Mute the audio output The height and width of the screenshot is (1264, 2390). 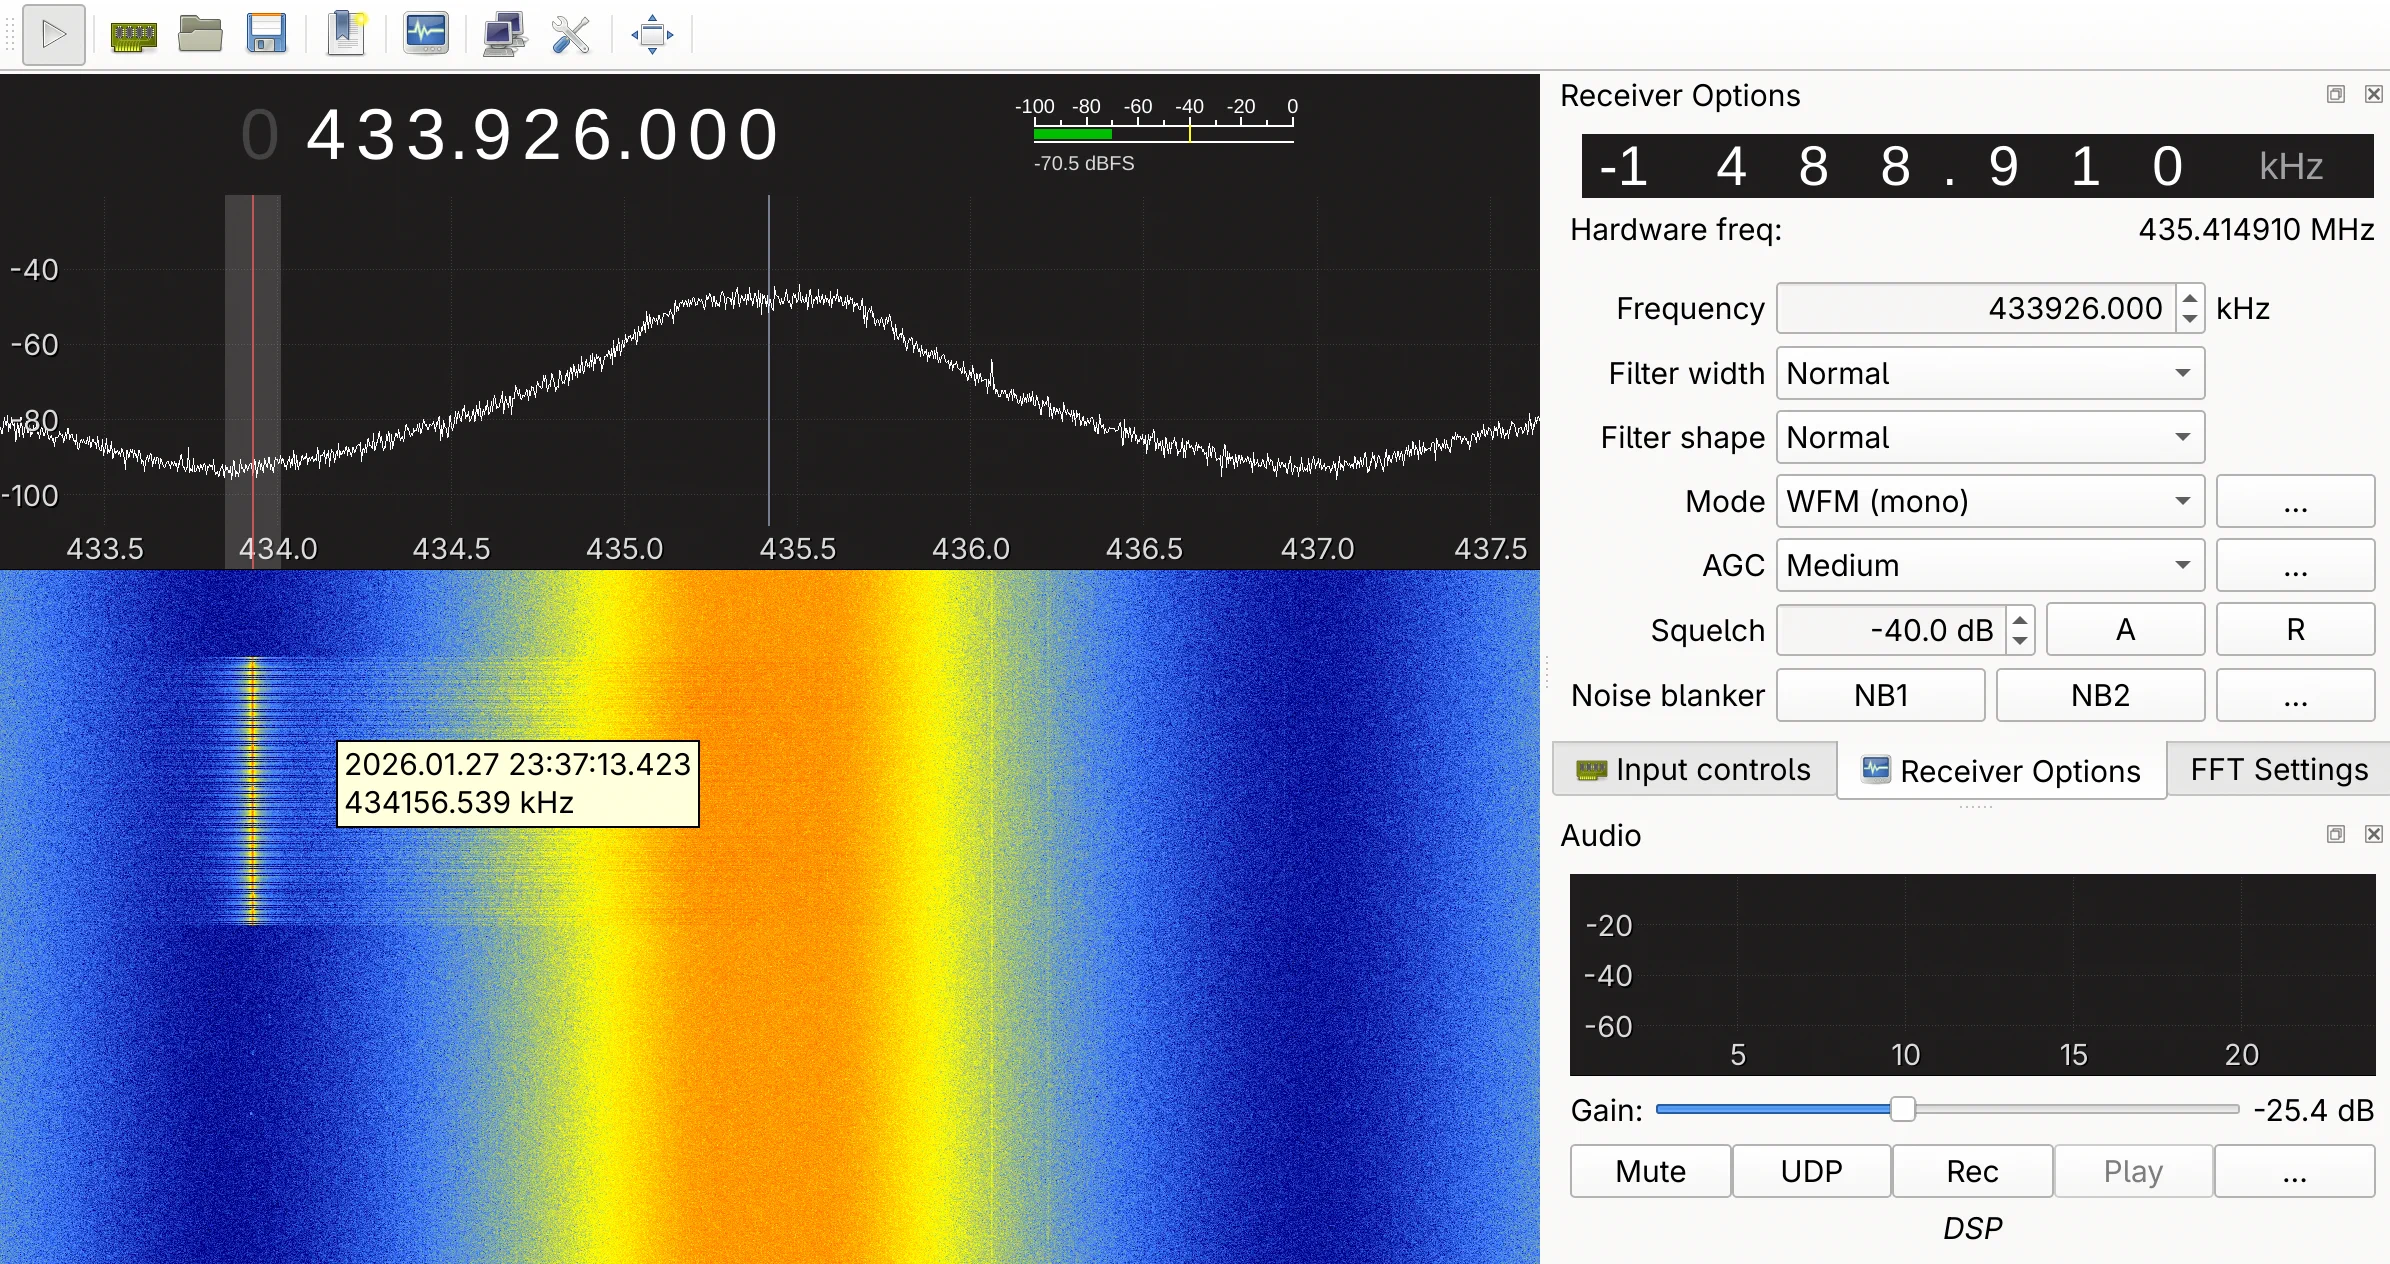pos(1649,1170)
